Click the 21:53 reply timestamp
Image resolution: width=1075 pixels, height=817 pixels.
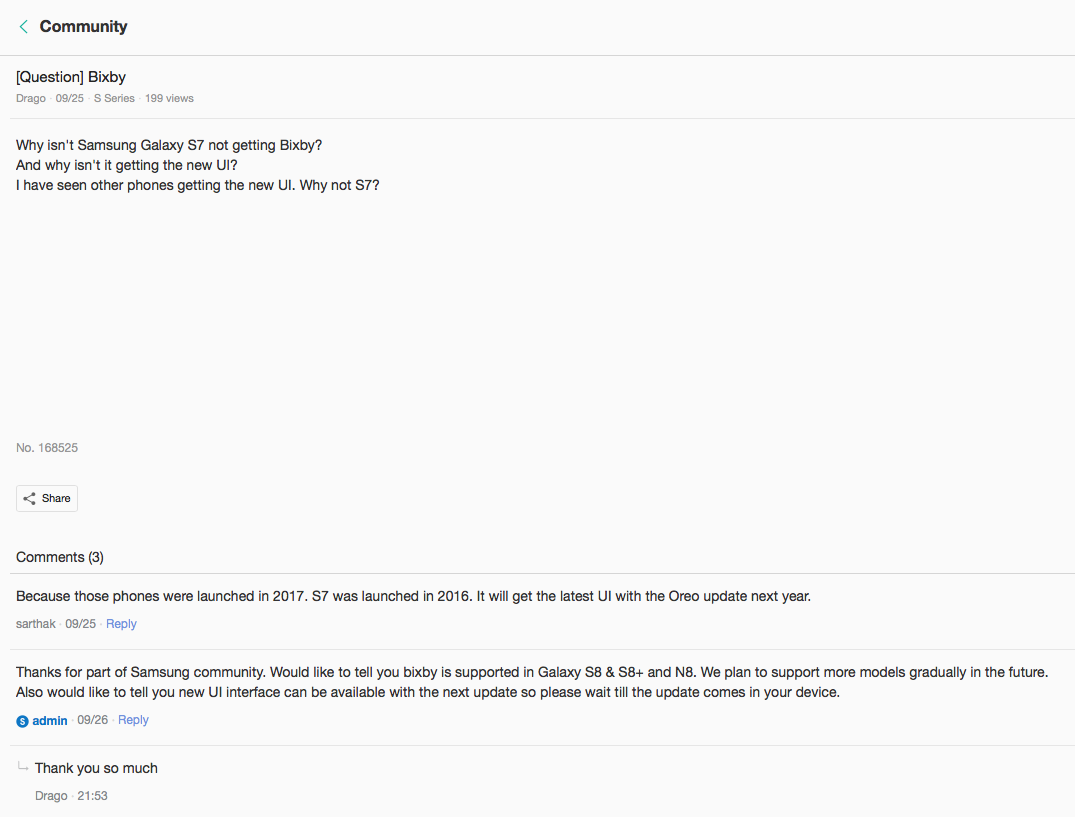(92, 796)
